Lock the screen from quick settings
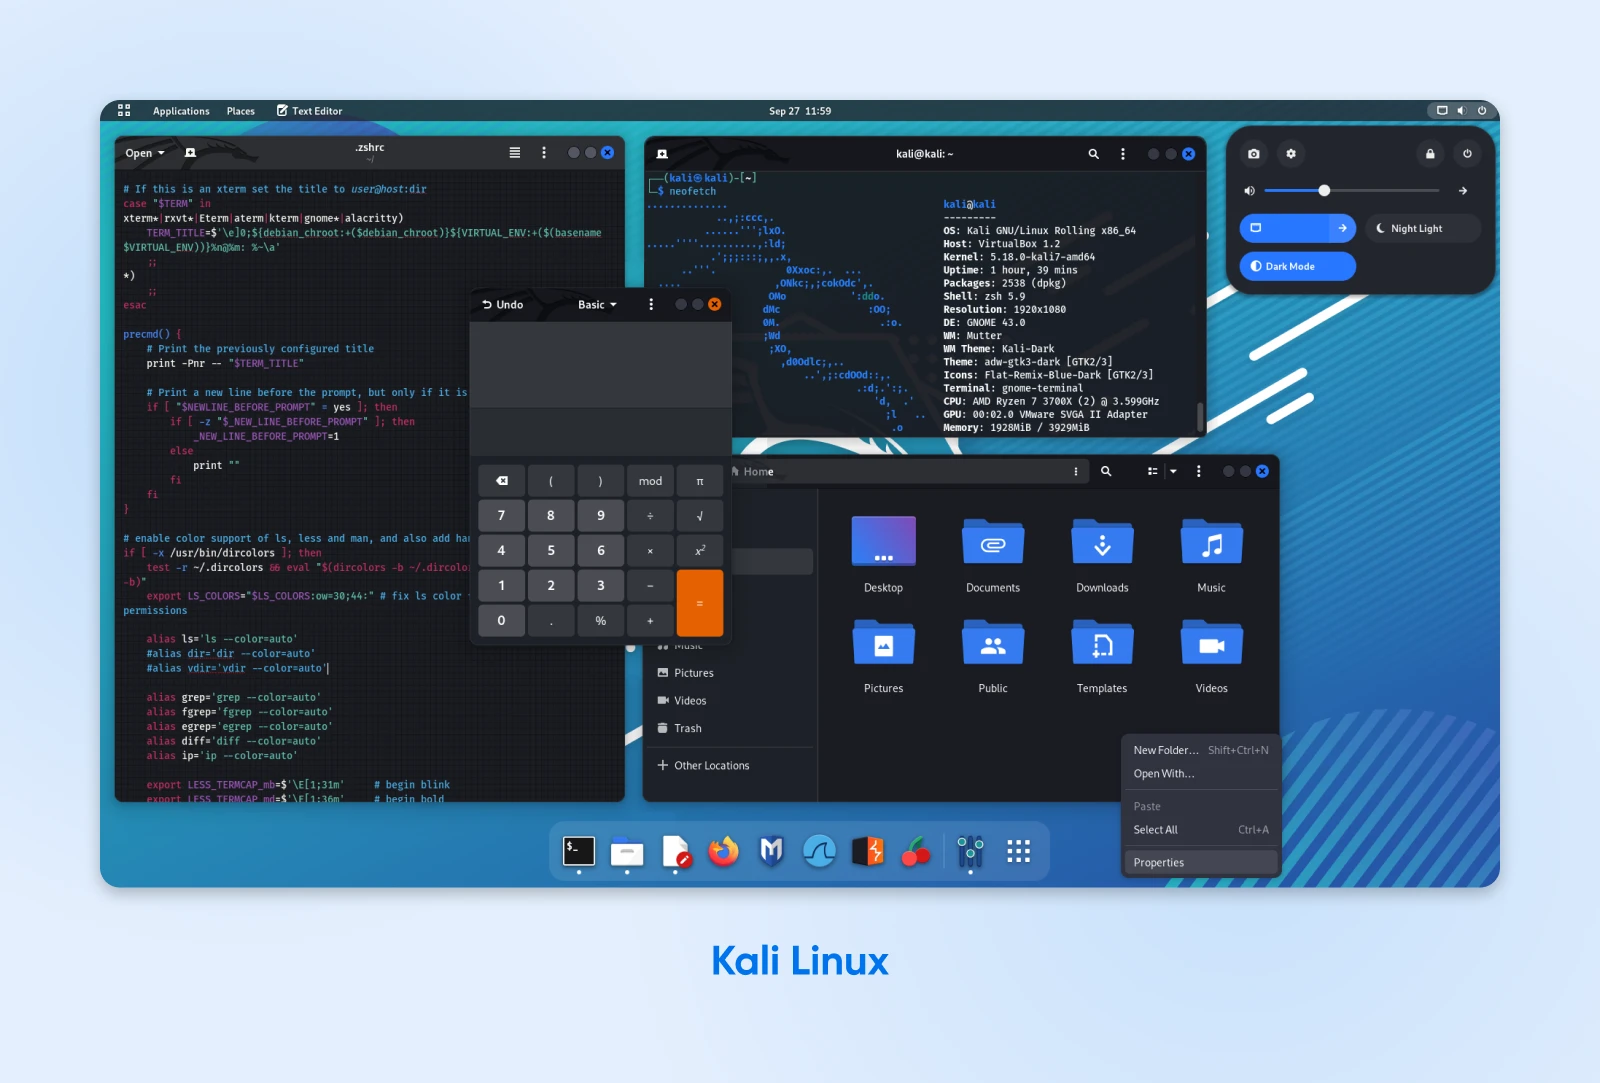 pyautogui.click(x=1430, y=154)
